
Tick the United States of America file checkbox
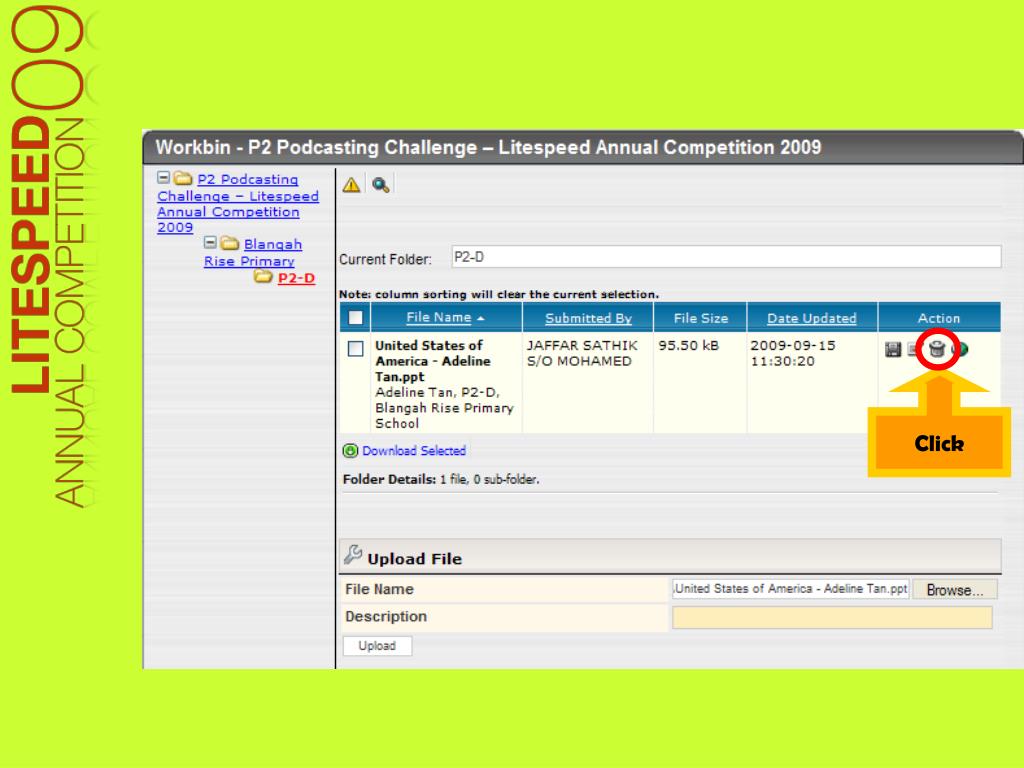click(355, 348)
